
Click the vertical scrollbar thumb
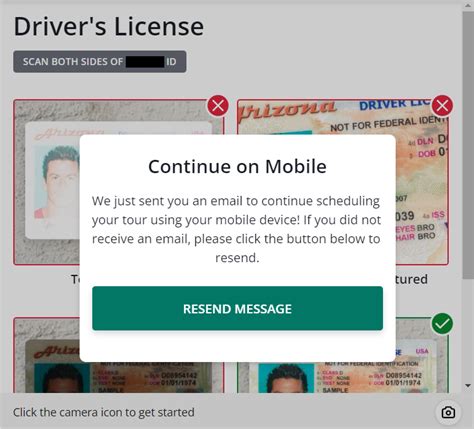coord(468,145)
